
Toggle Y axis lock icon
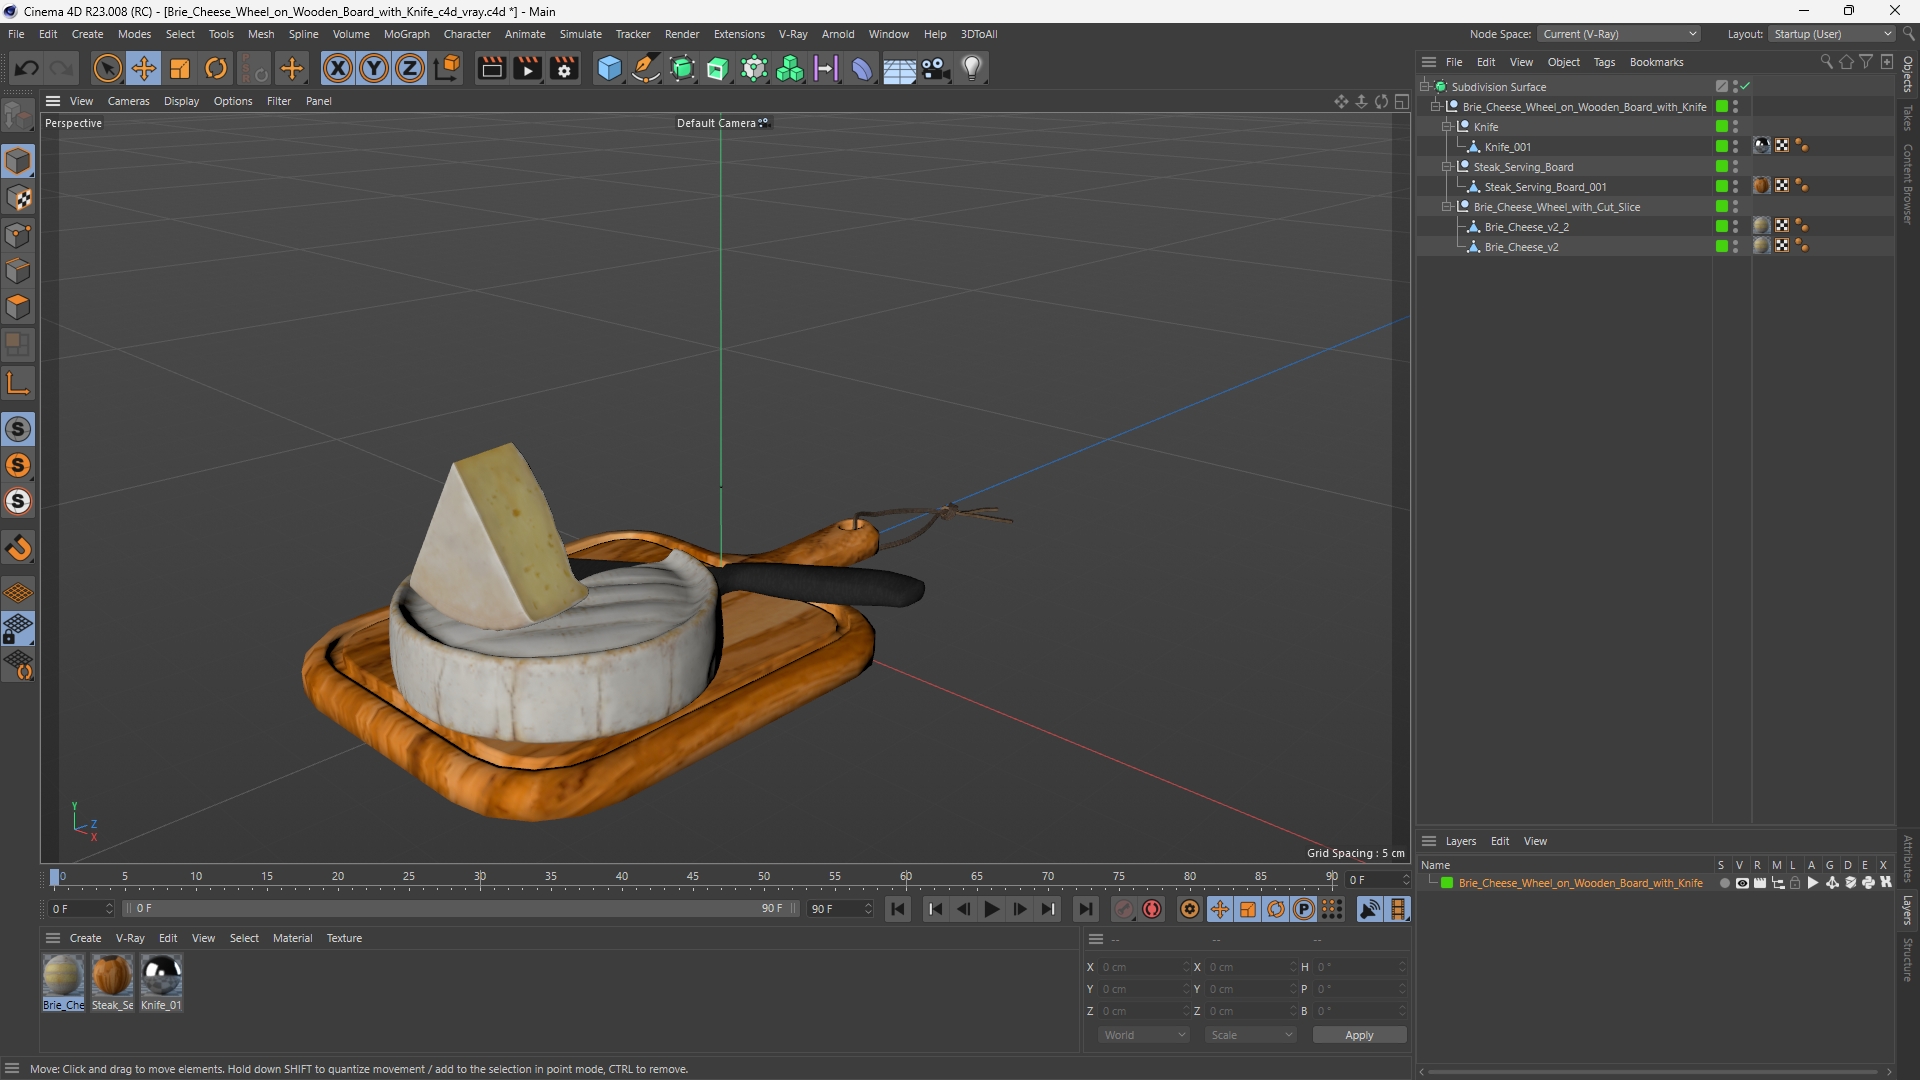pos(374,68)
